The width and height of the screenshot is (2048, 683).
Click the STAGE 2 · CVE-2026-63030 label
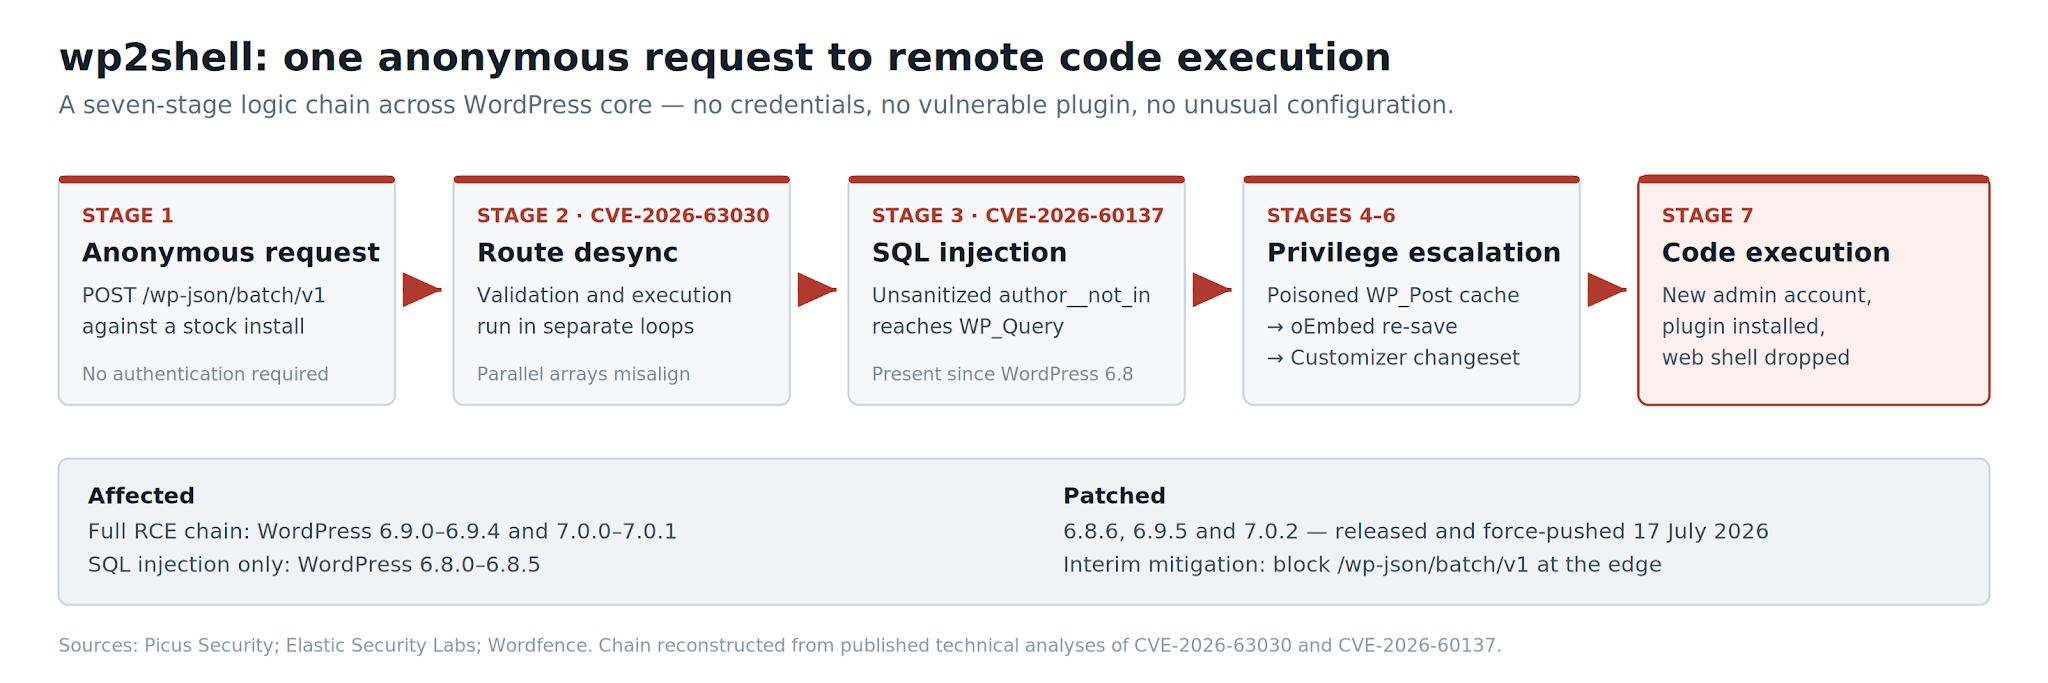pyautogui.click(x=623, y=215)
